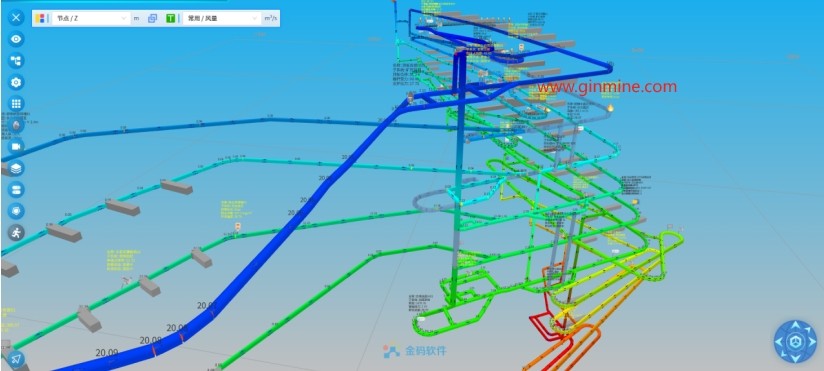
Task: Toggle the green T text label icon
Action: [171, 18]
